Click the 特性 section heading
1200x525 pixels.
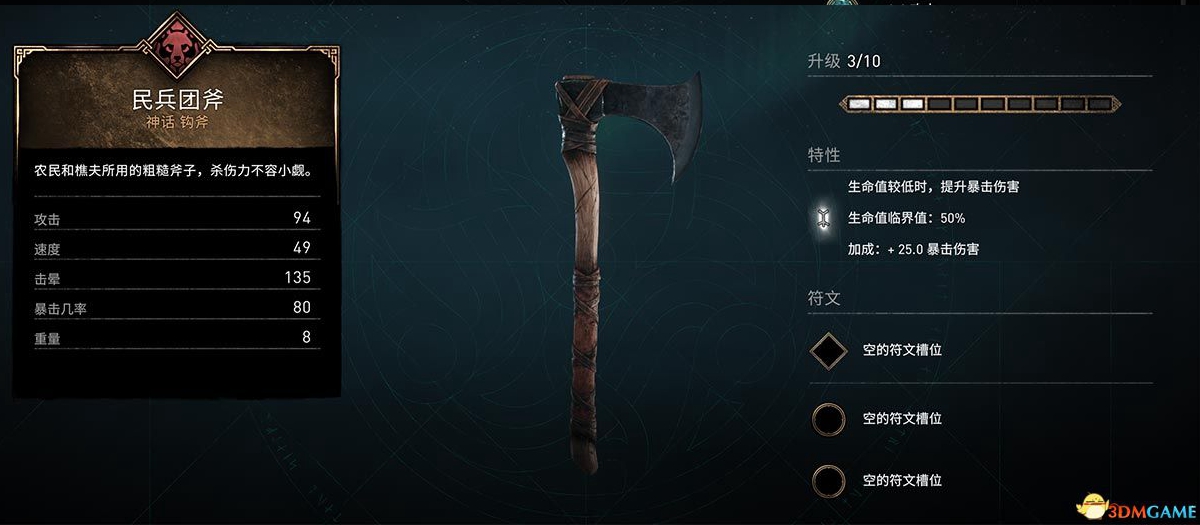[824, 155]
